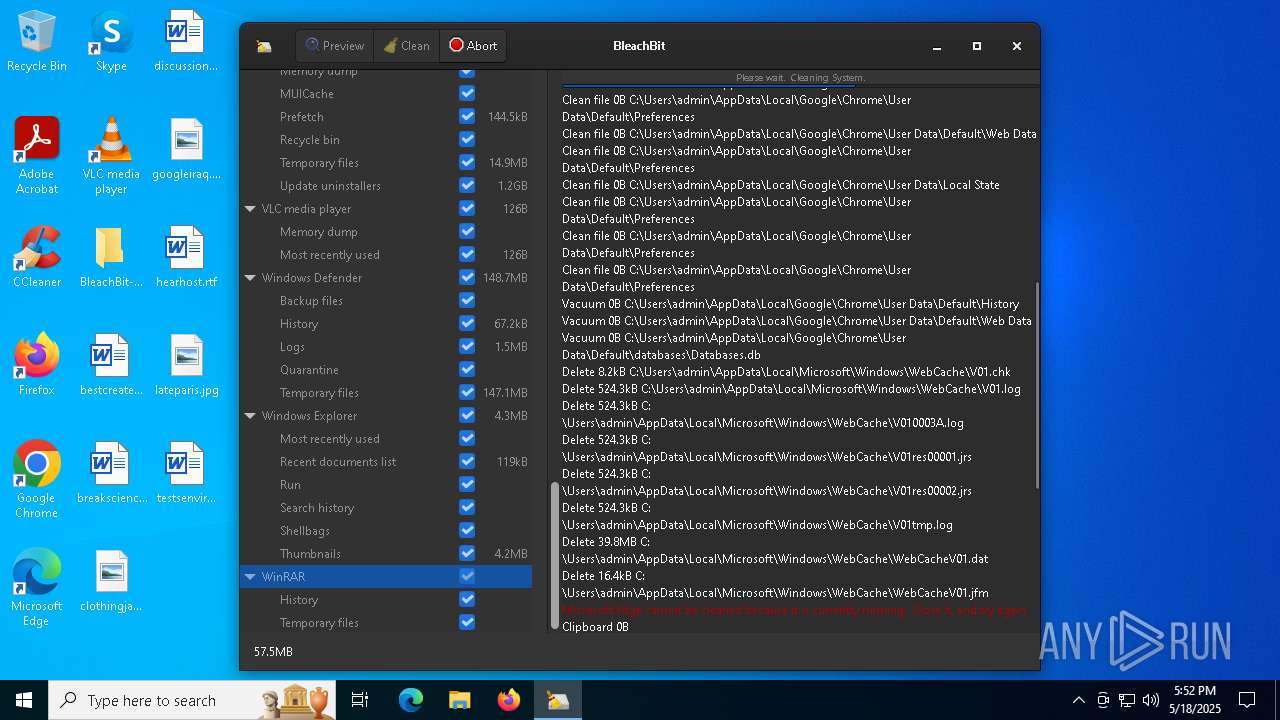Toggle Update uninstallers checkbox
The width and height of the screenshot is (1280, 720).
click(x=467, y=185)
